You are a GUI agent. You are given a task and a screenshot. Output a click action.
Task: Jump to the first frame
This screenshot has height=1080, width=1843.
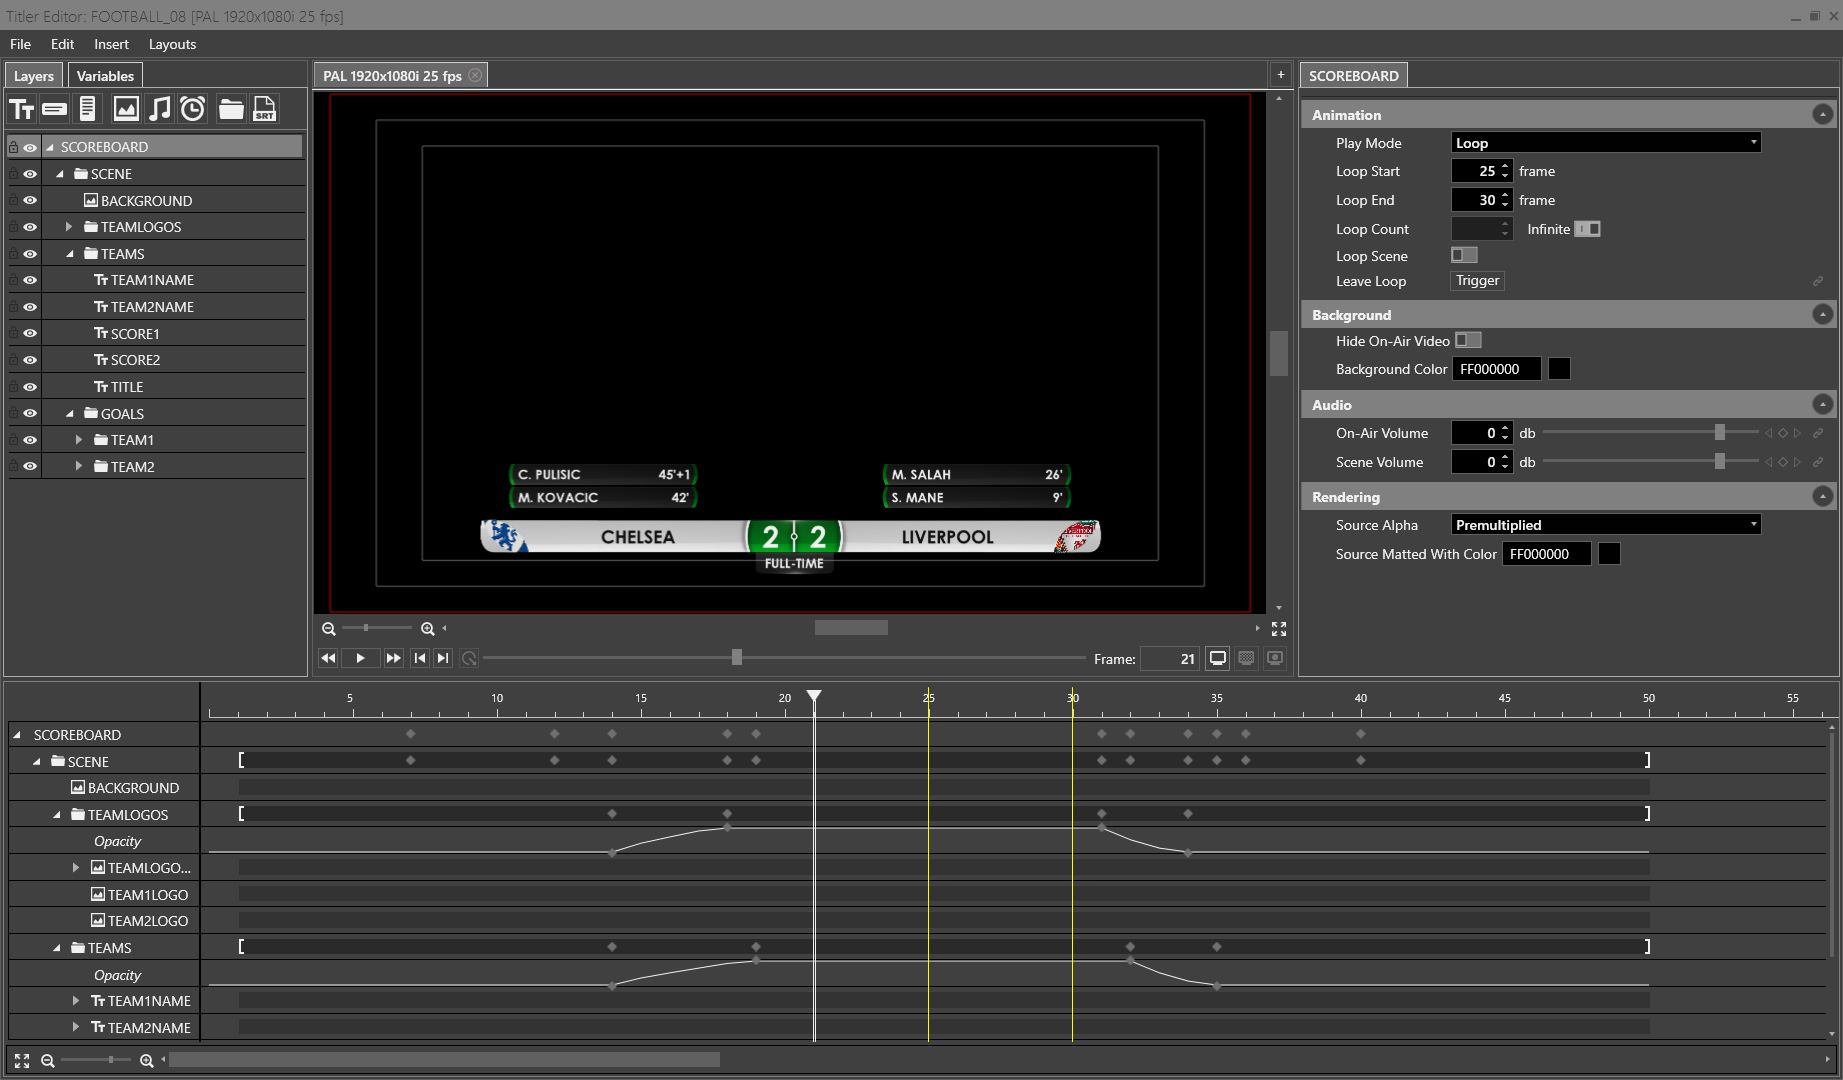(x=420, y=658)
